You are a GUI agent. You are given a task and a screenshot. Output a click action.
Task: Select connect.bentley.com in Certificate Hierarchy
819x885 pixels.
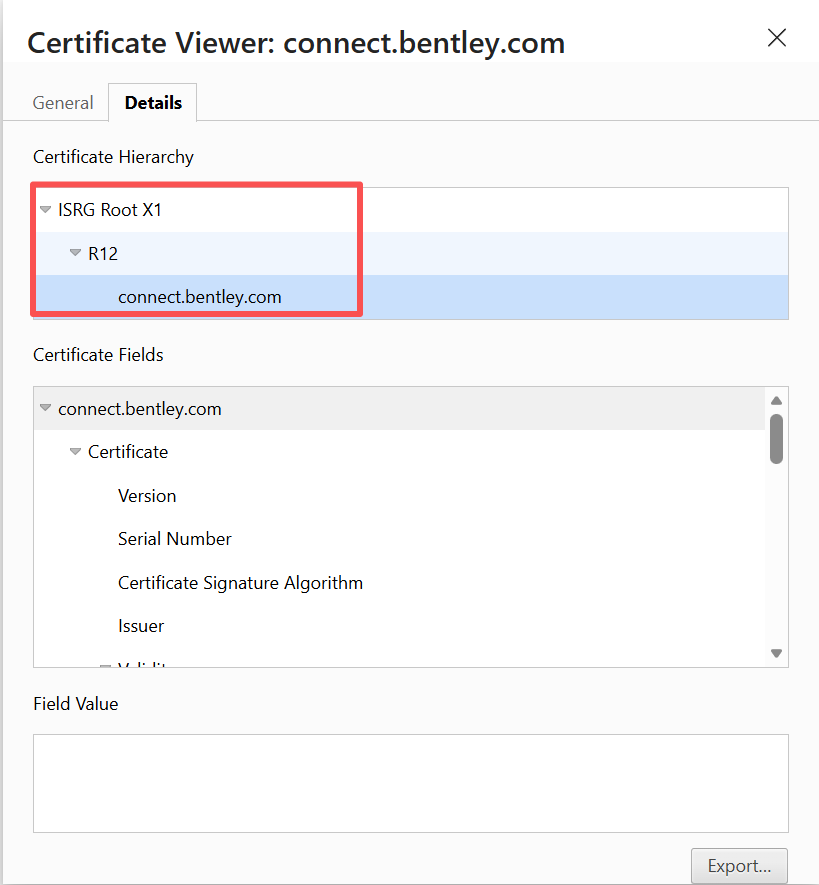click(199, 297)
